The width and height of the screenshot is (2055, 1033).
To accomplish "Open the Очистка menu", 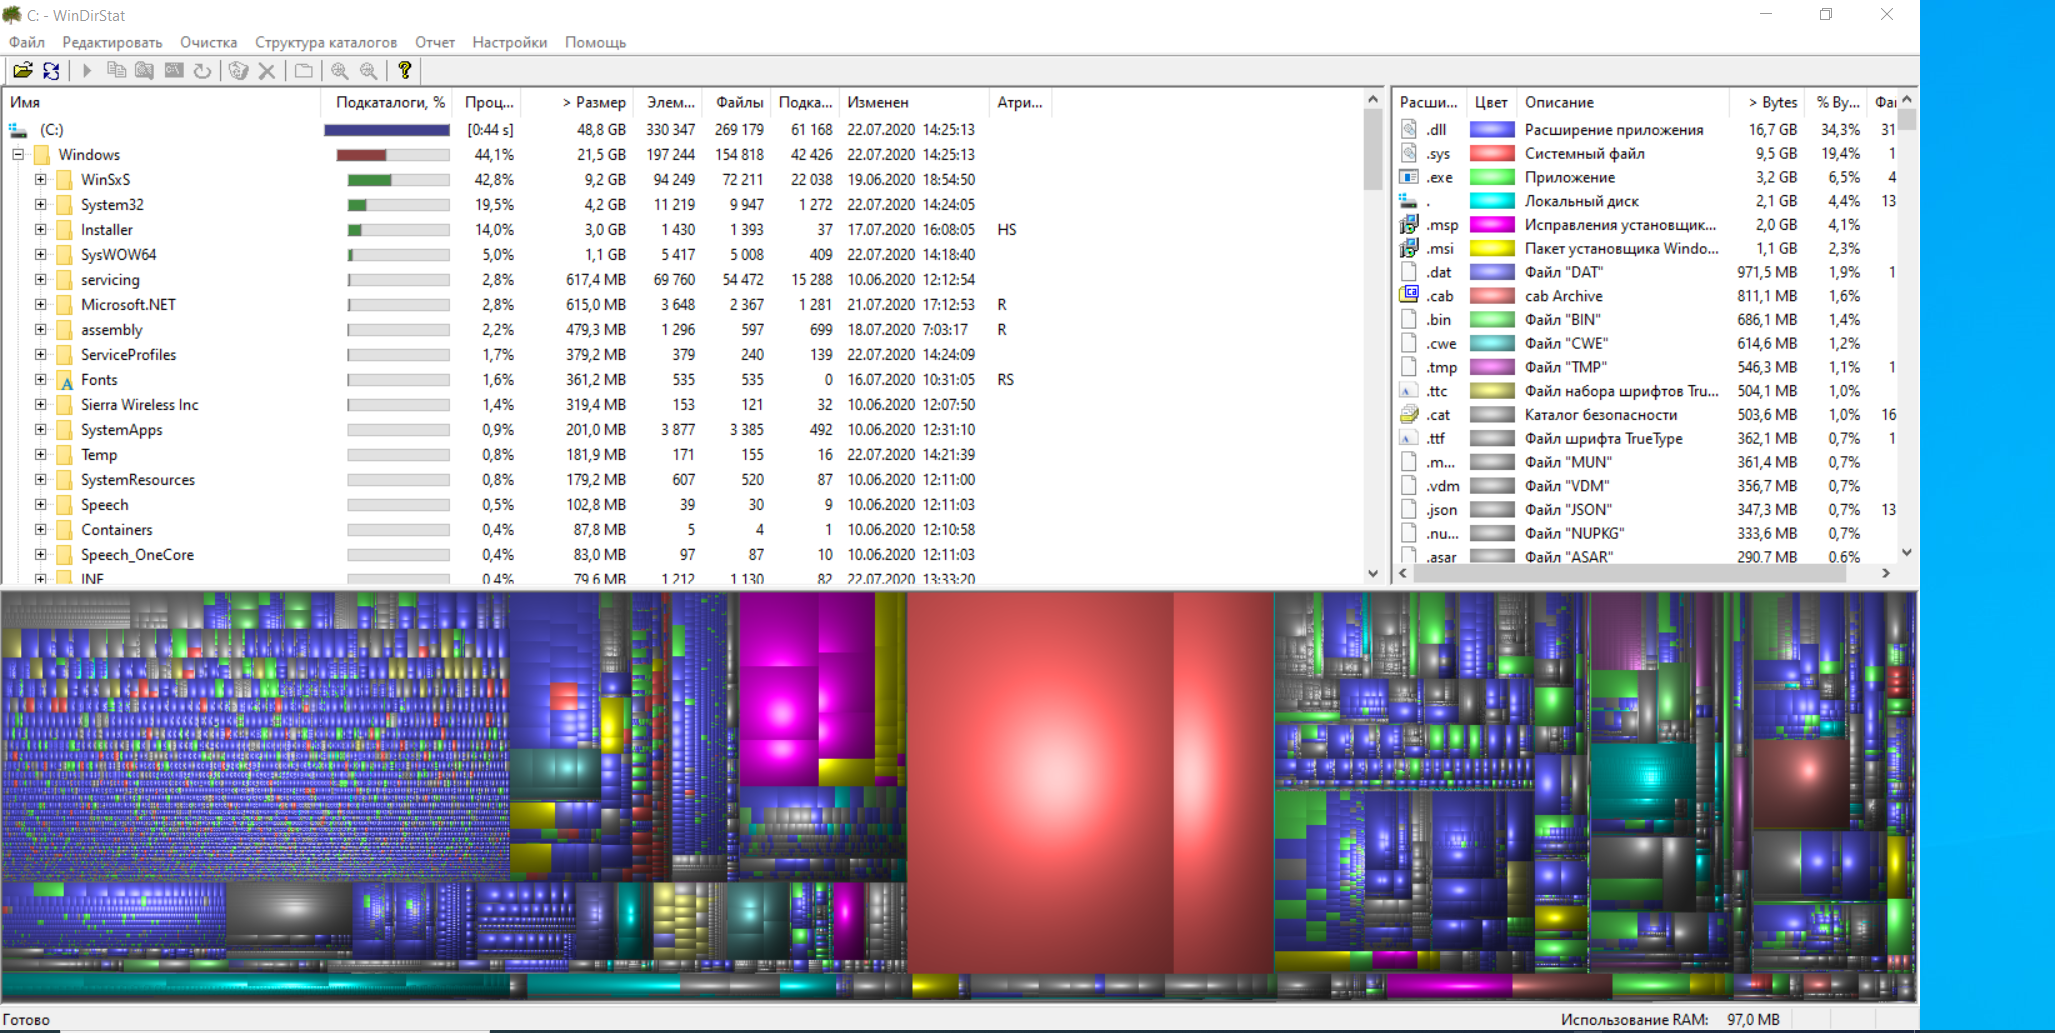I will pos(208,42).
